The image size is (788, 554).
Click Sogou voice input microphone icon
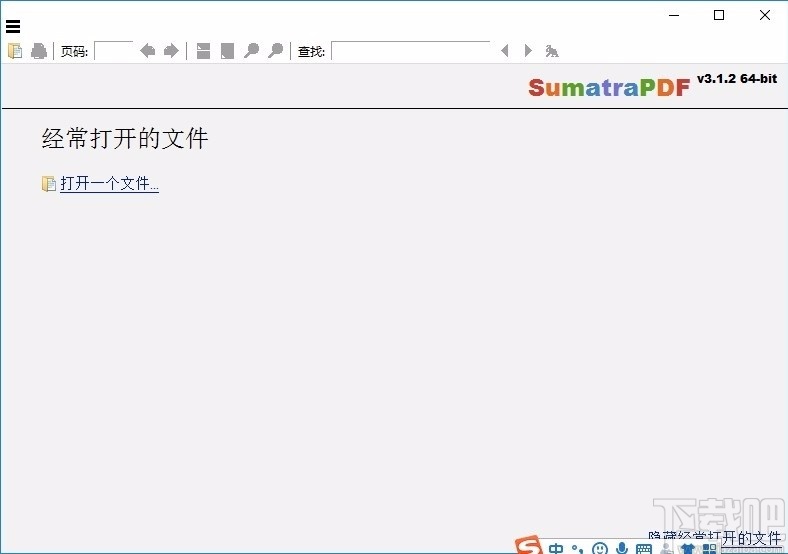(x=622, y=548)
